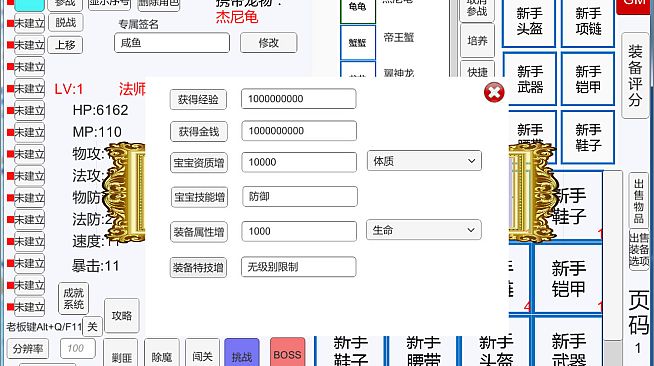Click the 宝宝资质增 button
The height and width of the screenshot is (366, 654).
[x=199, y=163]
